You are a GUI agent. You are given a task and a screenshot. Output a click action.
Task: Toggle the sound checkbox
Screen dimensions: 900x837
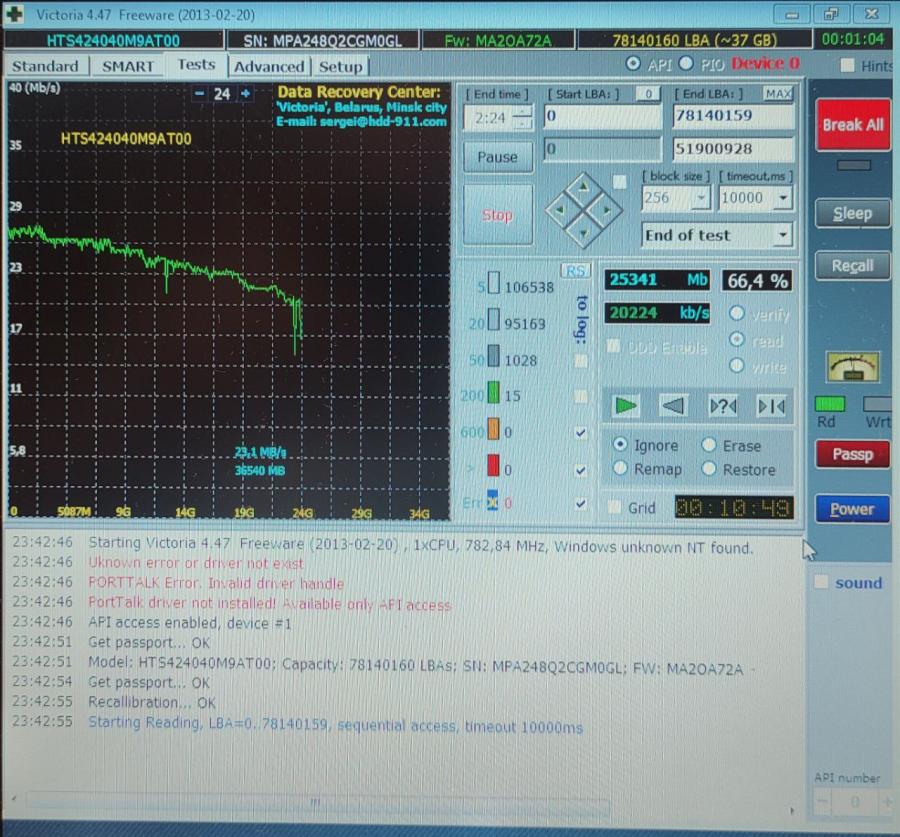[x=821, y=583]
